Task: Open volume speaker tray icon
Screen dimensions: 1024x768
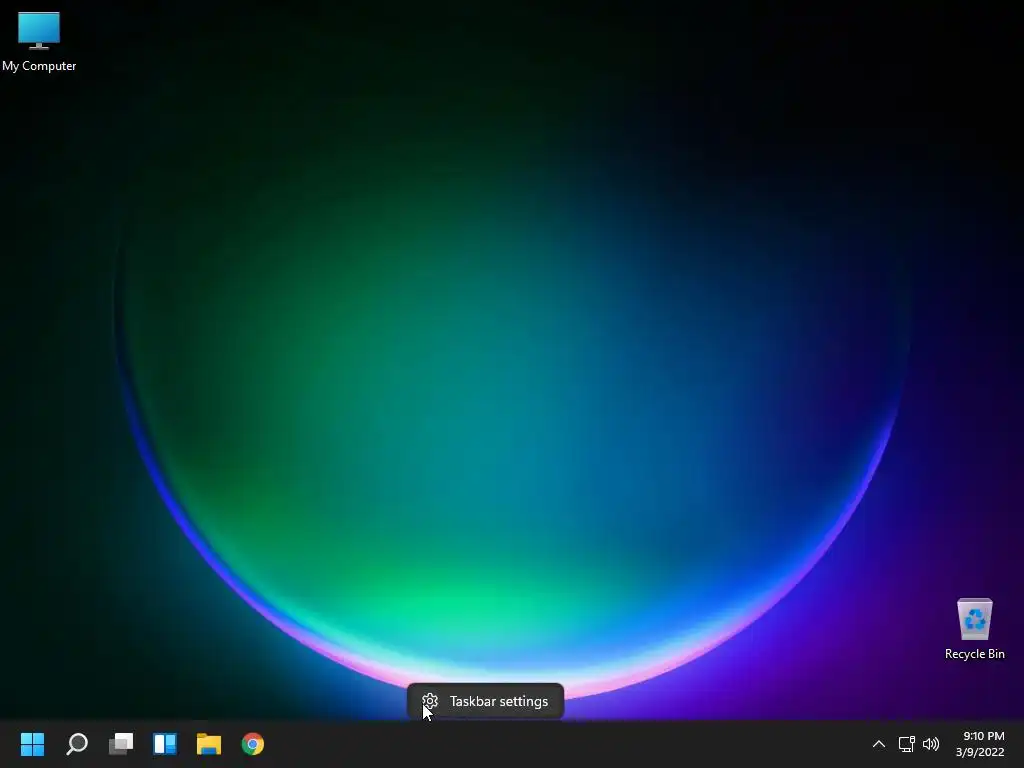Action: click(x=931, y=744)
